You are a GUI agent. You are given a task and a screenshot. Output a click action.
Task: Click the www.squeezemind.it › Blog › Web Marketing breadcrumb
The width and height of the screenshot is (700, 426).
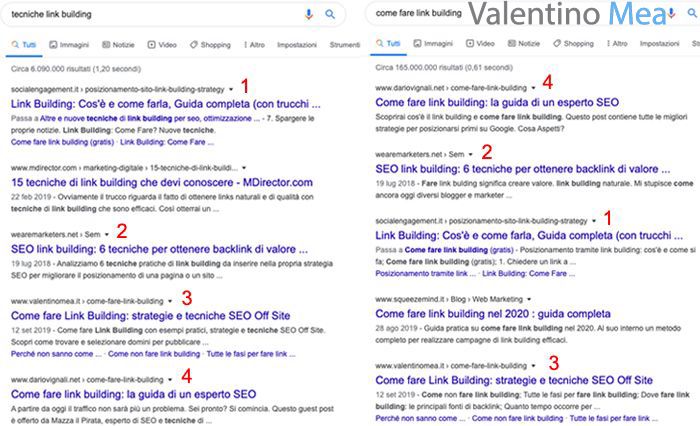click(449, 299)
